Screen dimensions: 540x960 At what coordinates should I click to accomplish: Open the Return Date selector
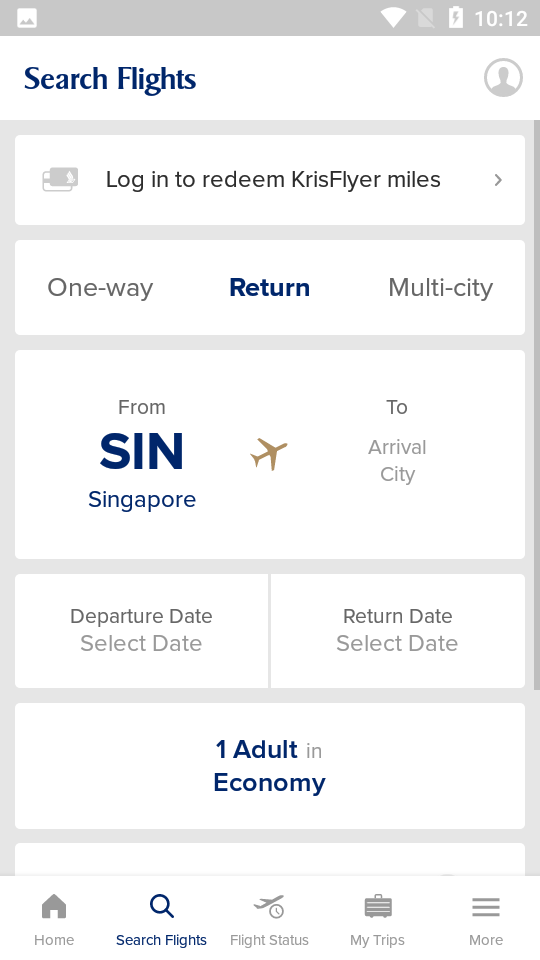398,631
